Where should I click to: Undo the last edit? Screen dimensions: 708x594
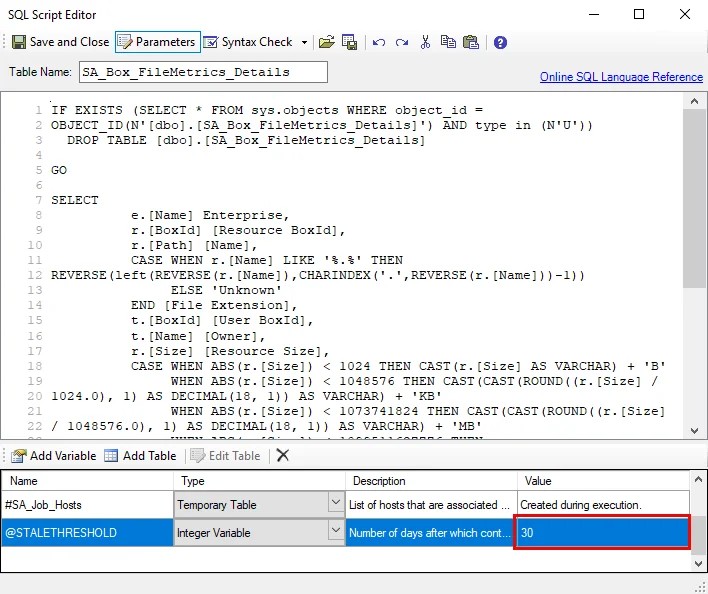click(379, 42)
